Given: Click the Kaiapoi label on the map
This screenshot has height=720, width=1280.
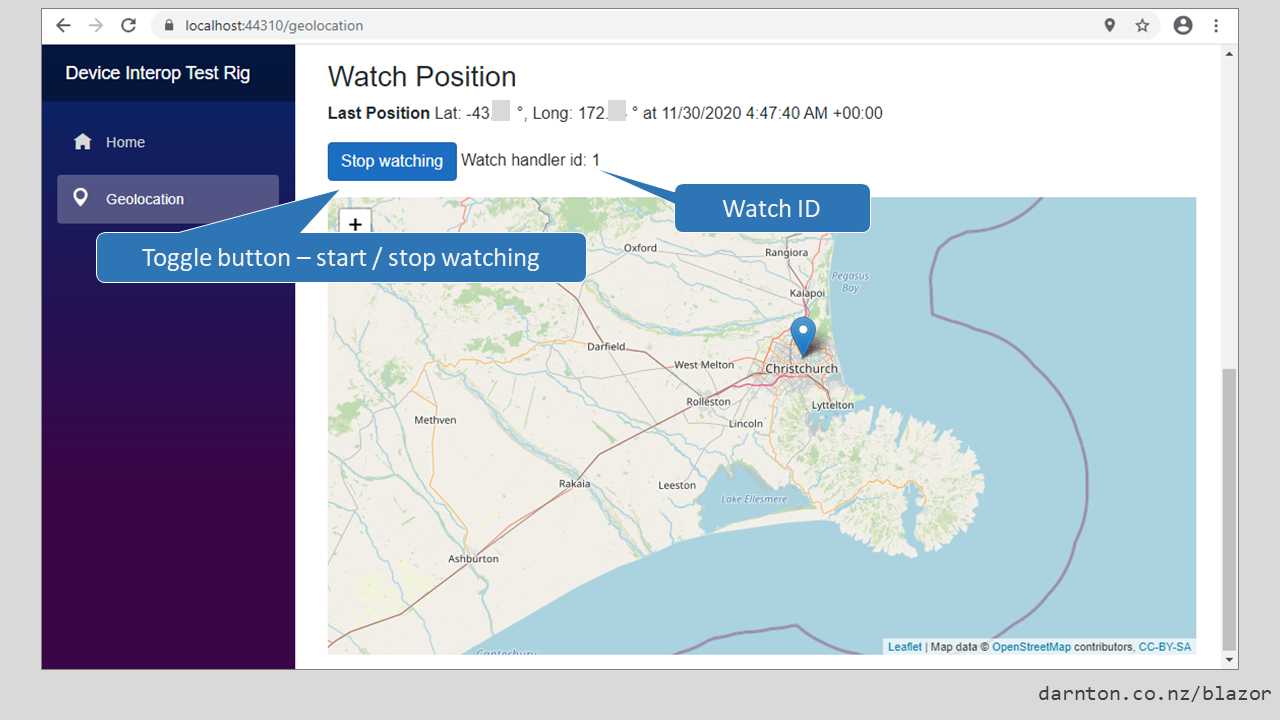Looking at the screenshot, I should [806, 293].
